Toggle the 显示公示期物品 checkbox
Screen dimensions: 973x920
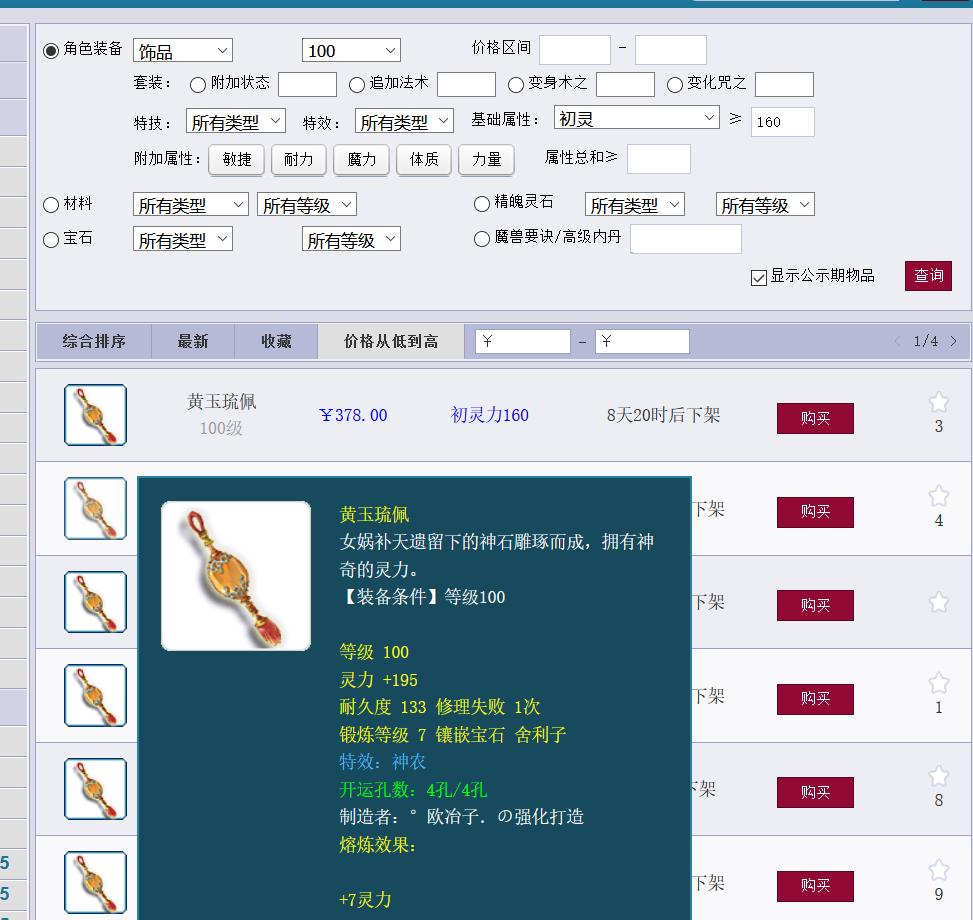(x=758, y=277)
